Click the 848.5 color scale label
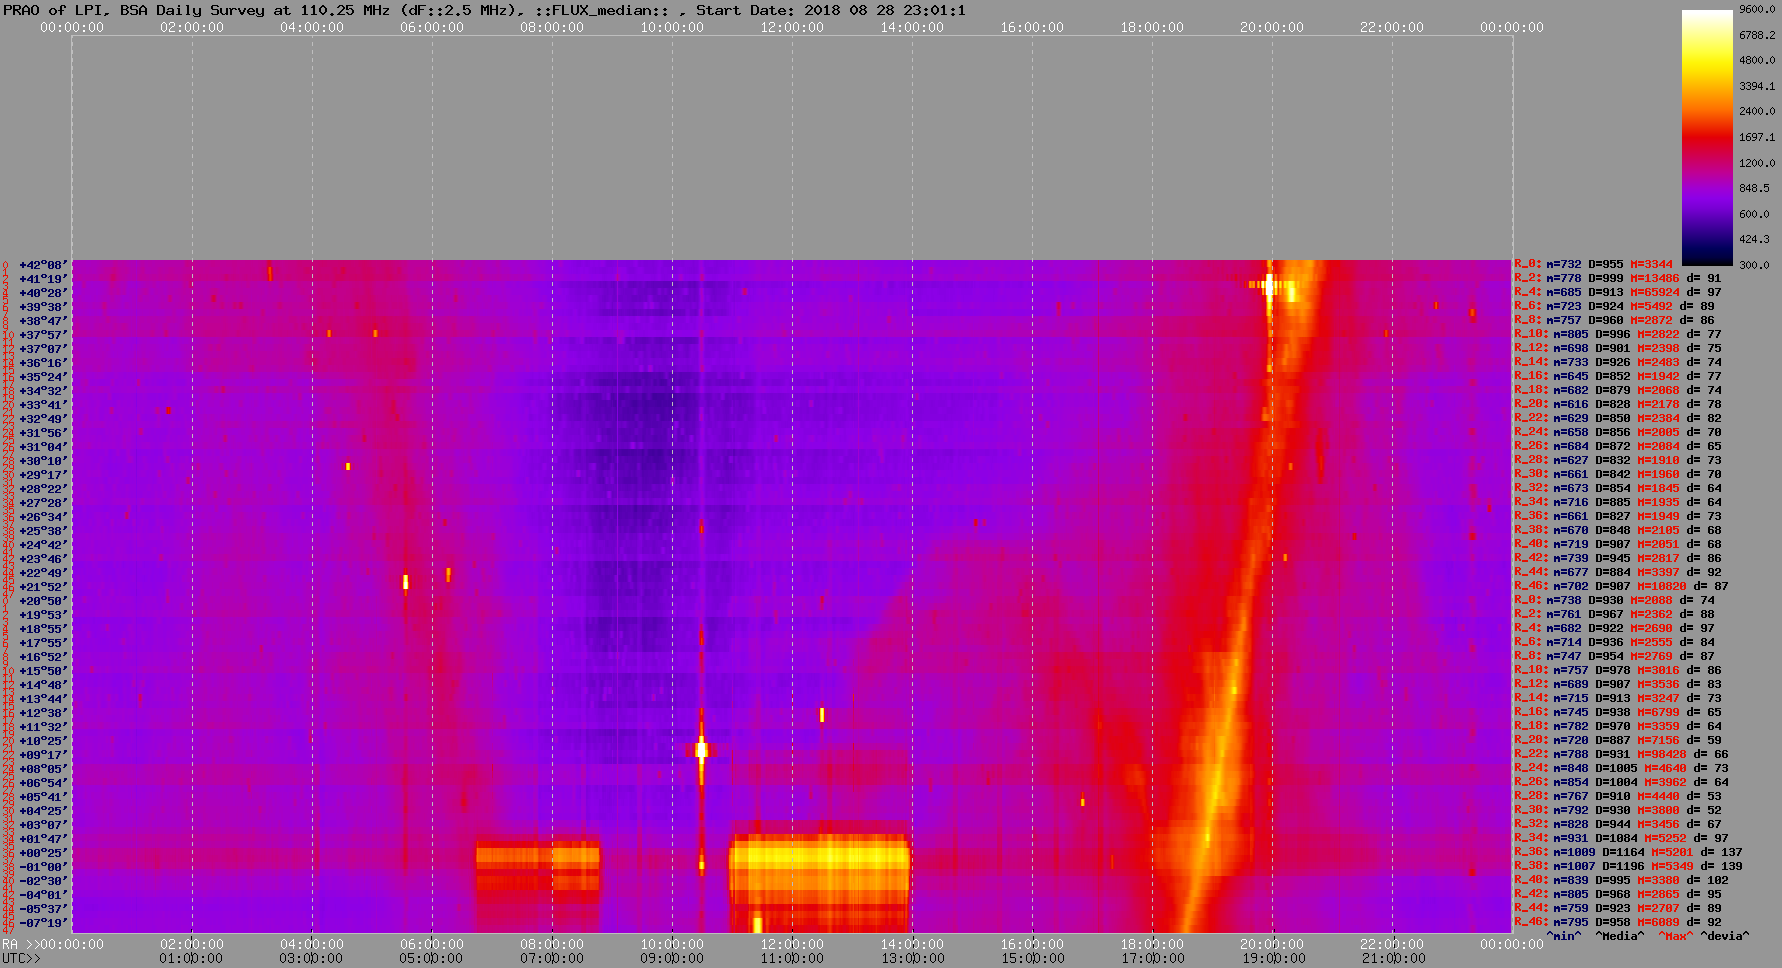This screenshot has width=1782, height=968. [1754, 188]
